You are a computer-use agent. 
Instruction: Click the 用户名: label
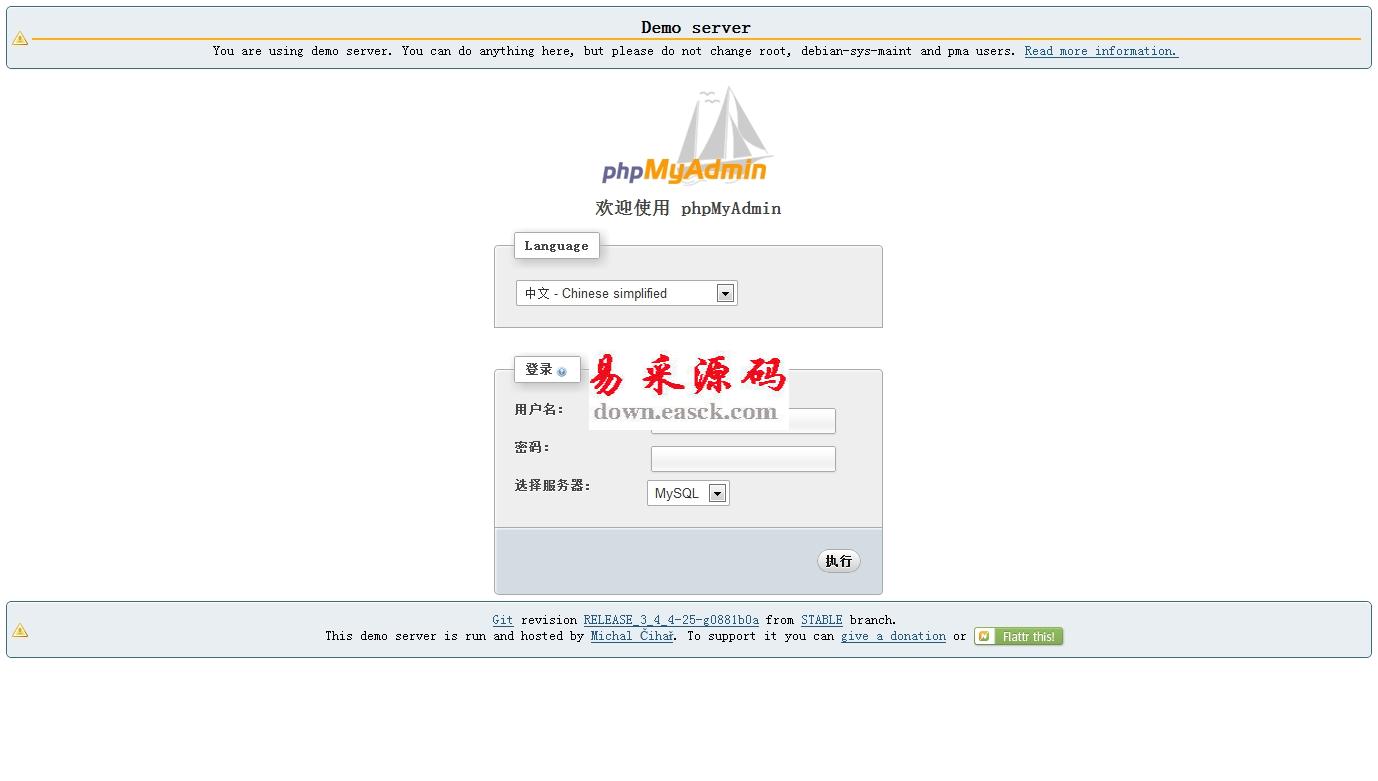pyautogui.click(x=539, y=409)
